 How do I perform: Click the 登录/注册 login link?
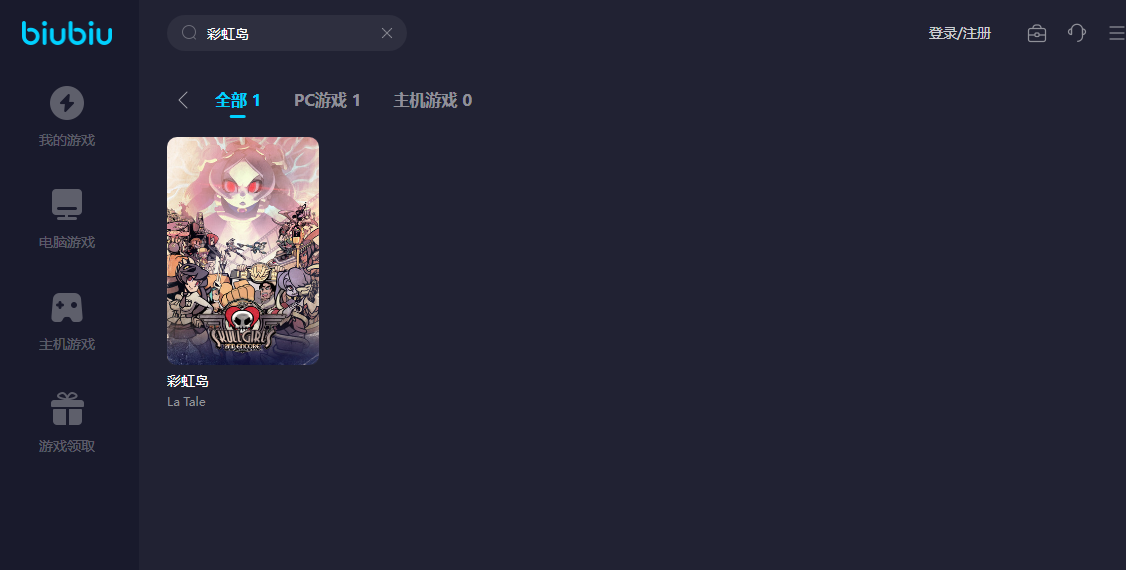click(x=959, y=33)
